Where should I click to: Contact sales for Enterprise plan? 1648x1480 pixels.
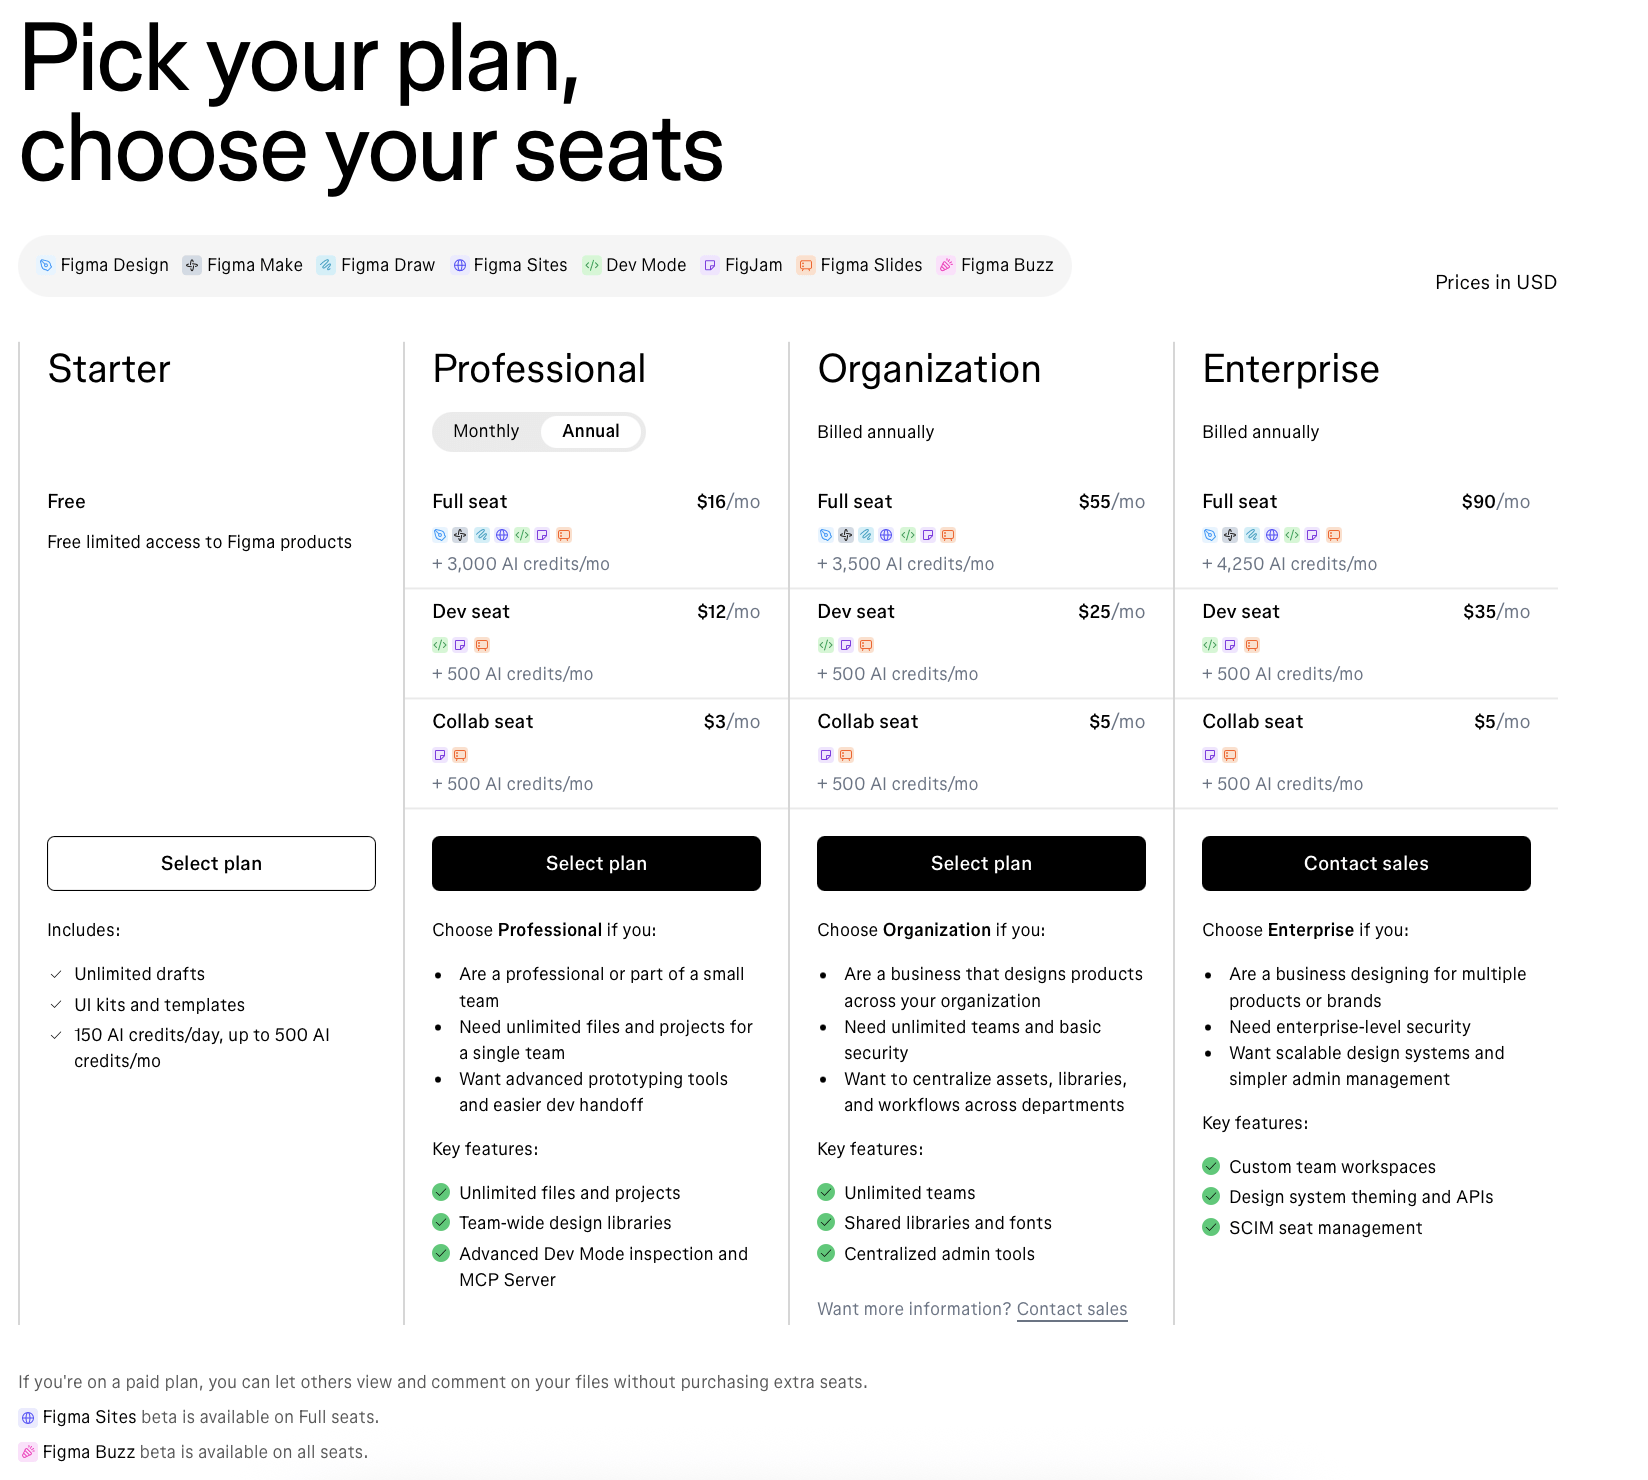(x=1366, y=863)
